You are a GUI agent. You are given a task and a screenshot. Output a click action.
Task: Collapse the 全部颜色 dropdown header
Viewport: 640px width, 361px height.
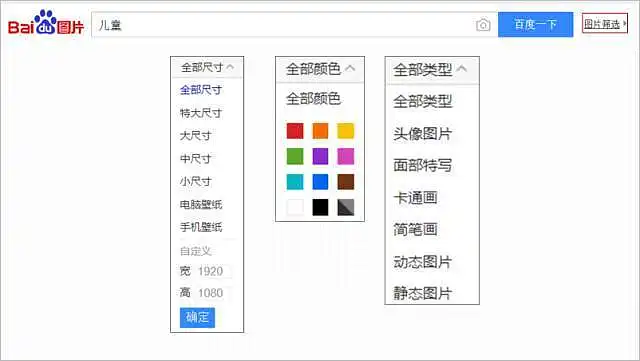(320, 69)
